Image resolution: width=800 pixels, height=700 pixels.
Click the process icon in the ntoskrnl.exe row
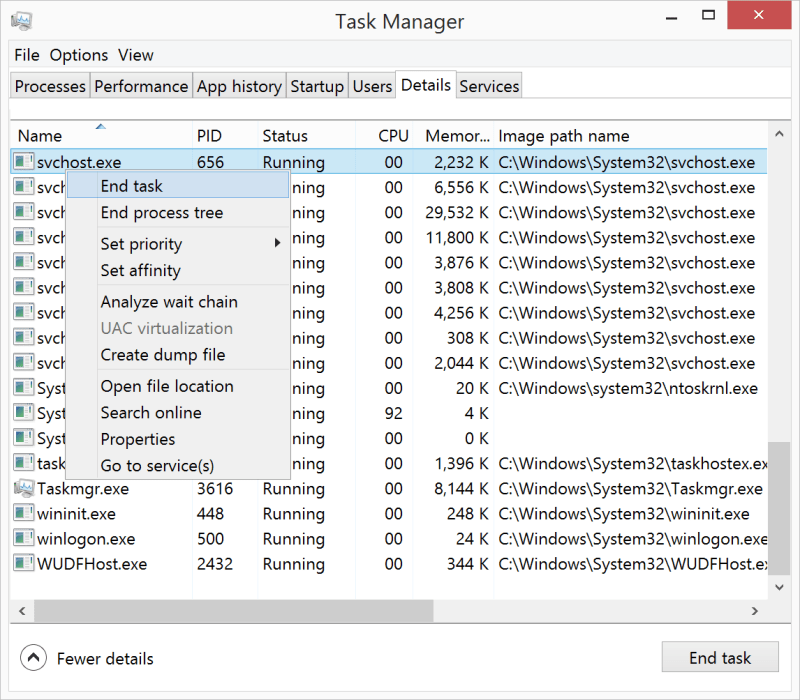point(23,388)
